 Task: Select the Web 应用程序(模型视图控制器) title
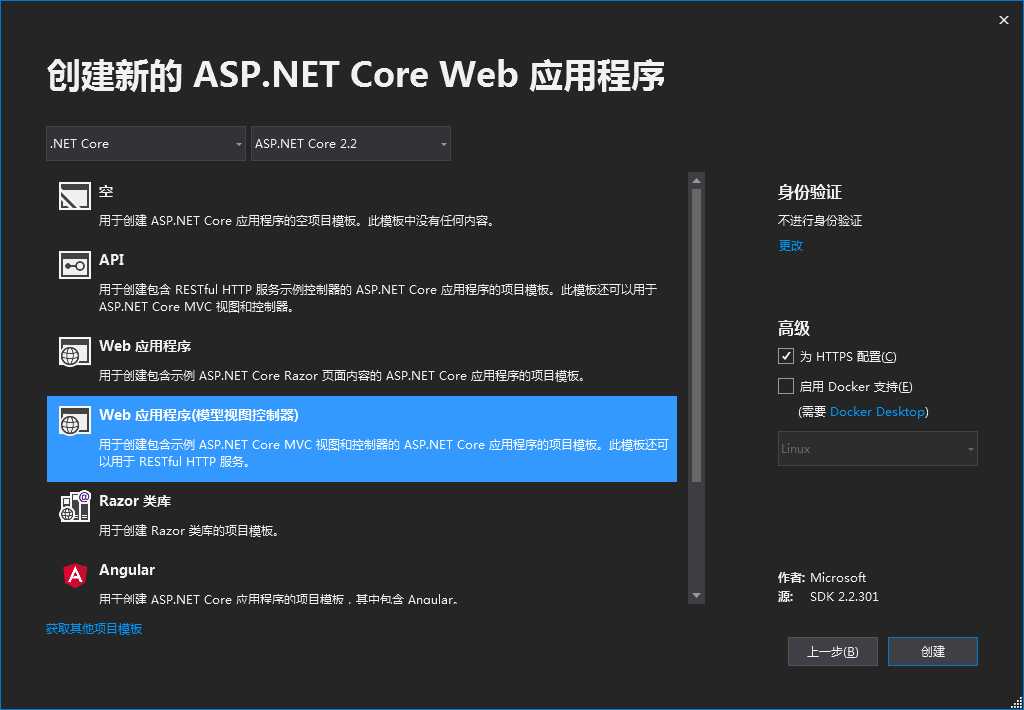click(x=199, y=415)
